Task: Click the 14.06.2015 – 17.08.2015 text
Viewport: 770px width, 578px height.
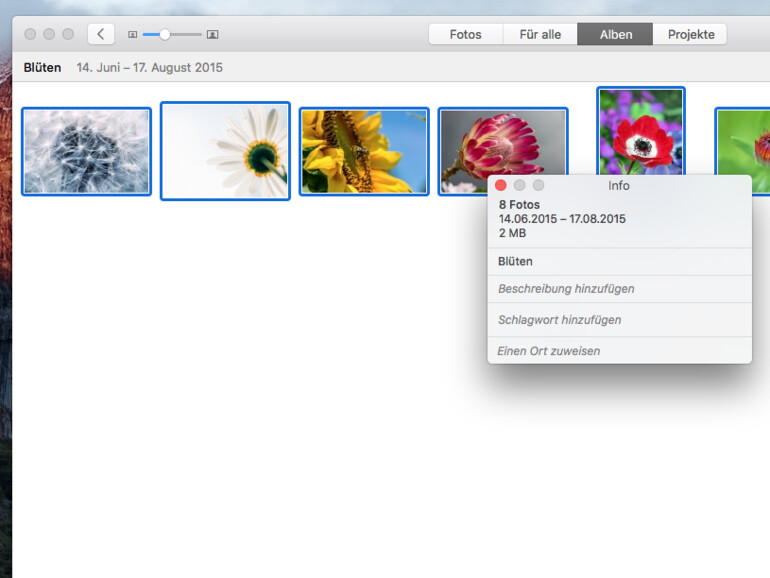Action: (562, 219)
